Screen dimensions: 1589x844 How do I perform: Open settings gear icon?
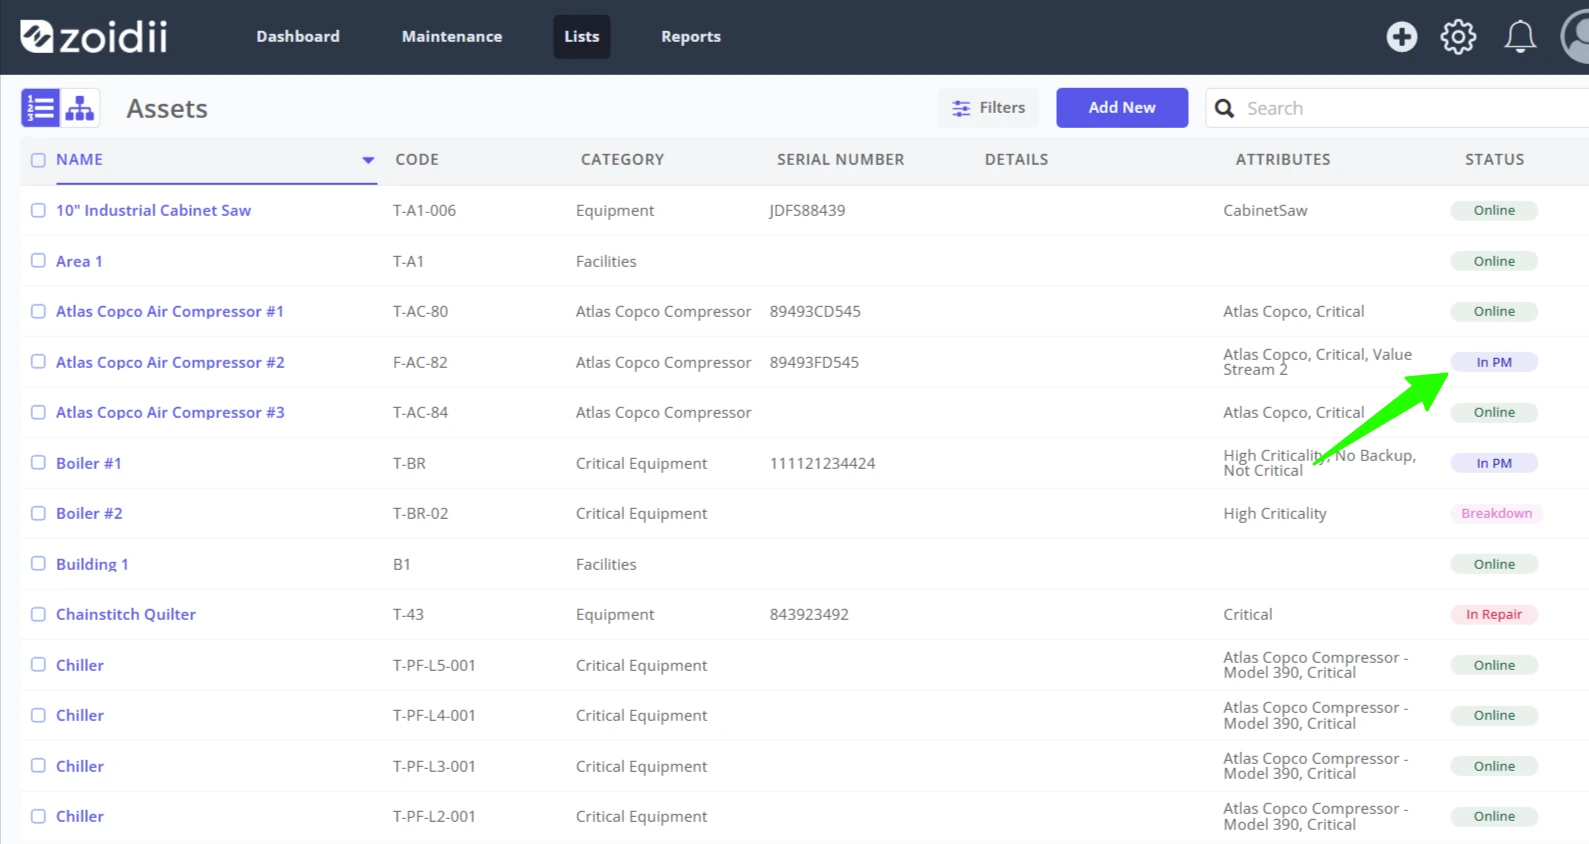[1458, 37]
